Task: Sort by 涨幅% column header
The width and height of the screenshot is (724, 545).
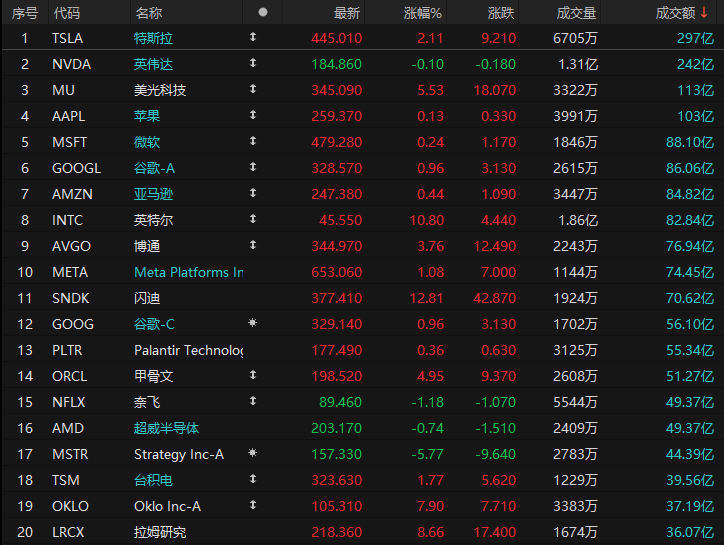Action: click(423, 13)
